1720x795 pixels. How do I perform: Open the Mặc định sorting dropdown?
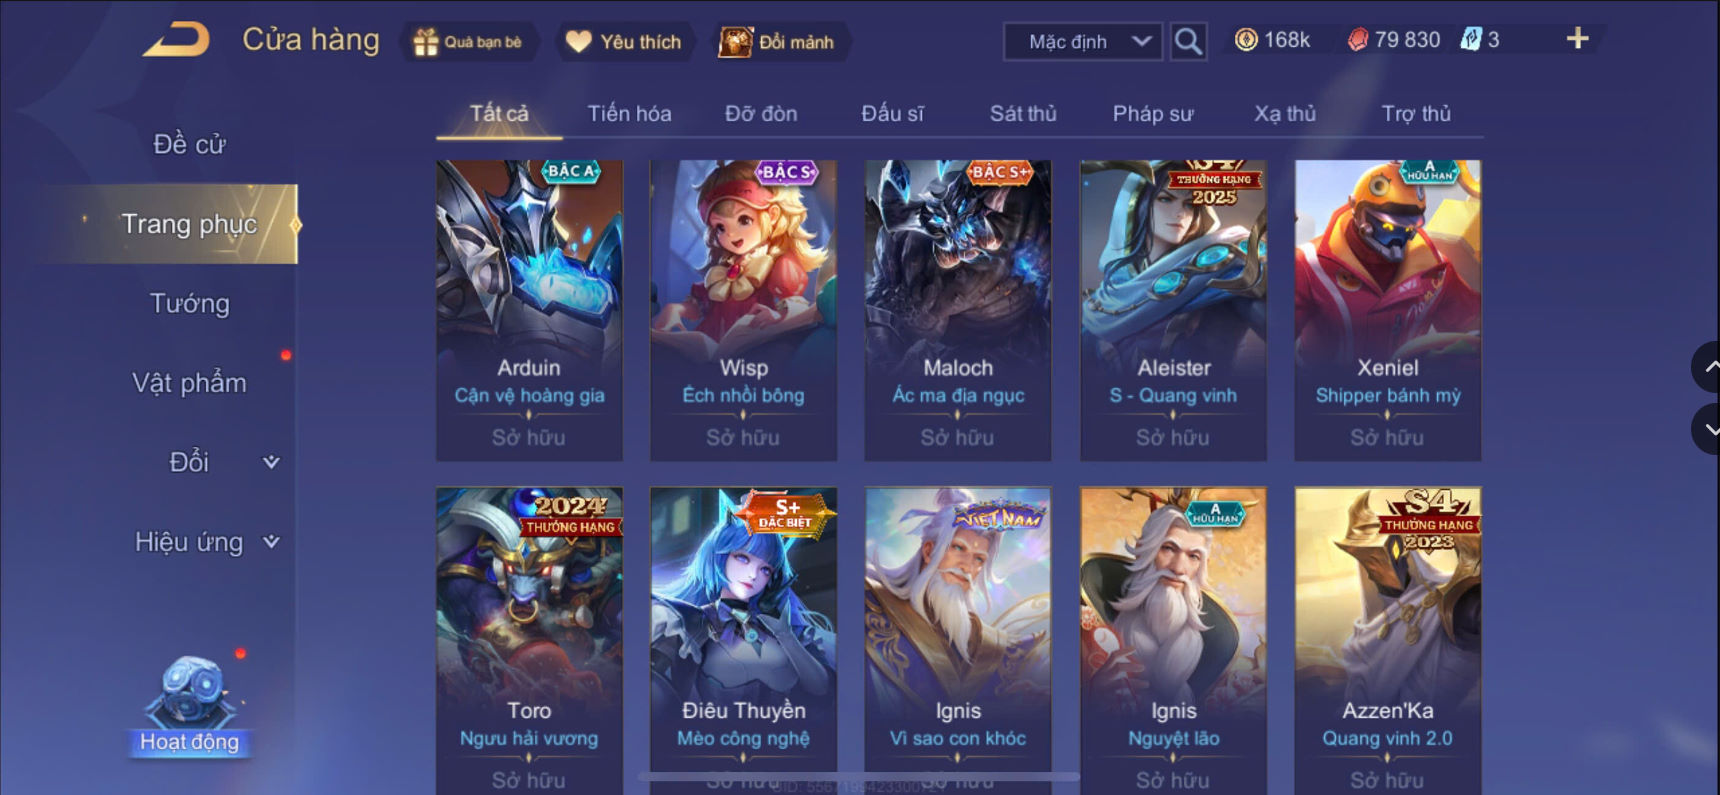pyautogui.click(x=1083, y=42)
